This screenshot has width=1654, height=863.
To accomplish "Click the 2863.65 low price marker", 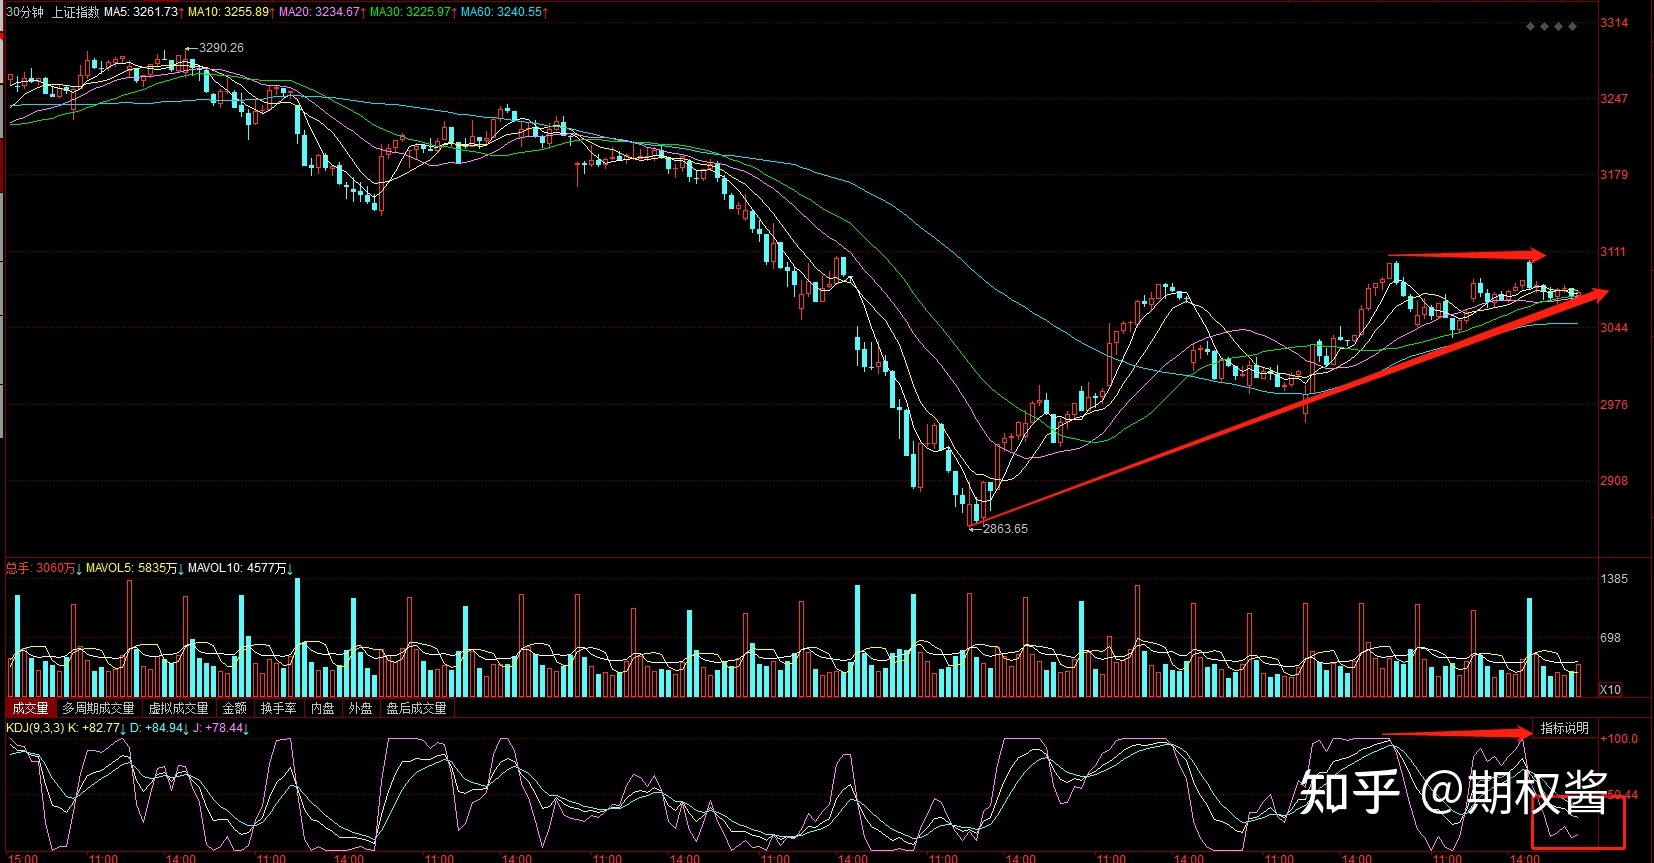I will (1005, 528).
